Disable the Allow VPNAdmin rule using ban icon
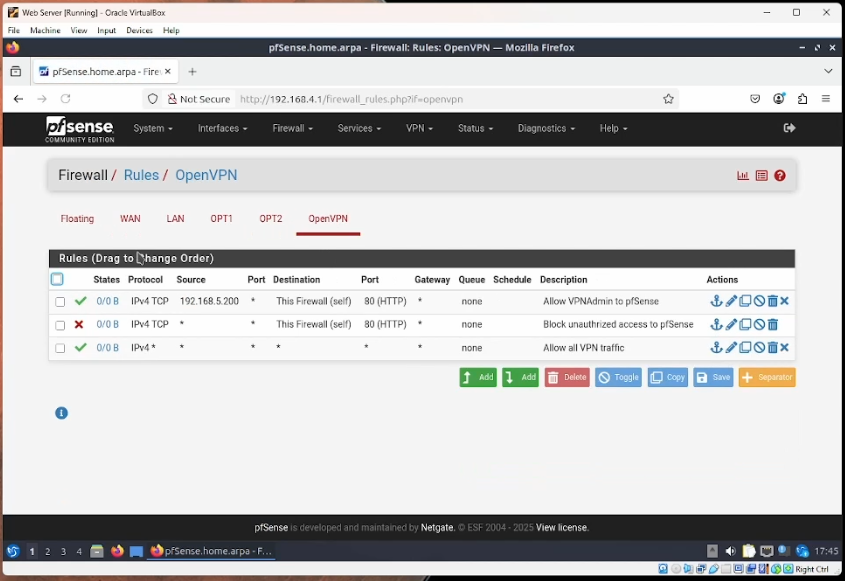This screenshot has width=845, height=581. click(x=759, y=301)
